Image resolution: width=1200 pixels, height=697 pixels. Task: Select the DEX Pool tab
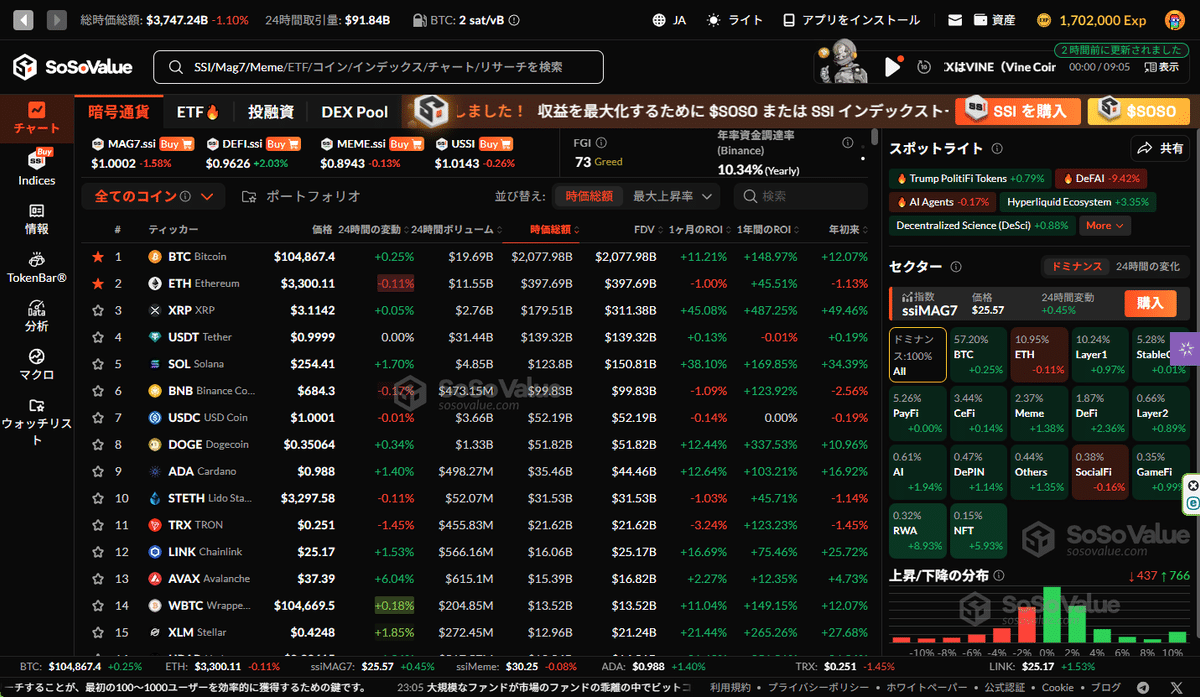354,112
